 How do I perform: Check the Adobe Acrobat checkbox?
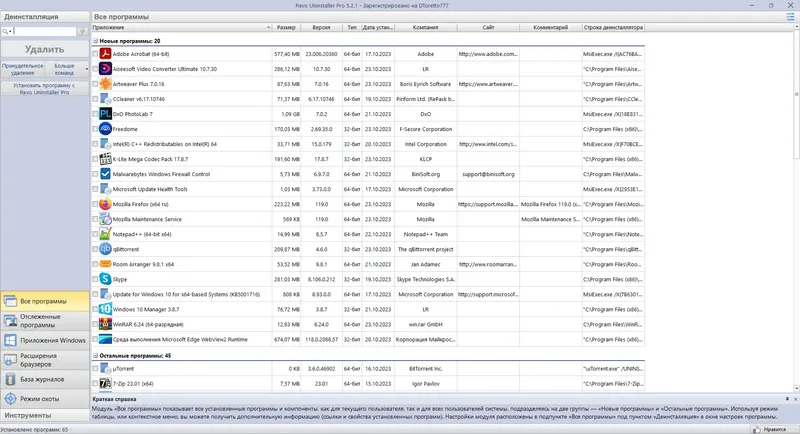(95, 54)
